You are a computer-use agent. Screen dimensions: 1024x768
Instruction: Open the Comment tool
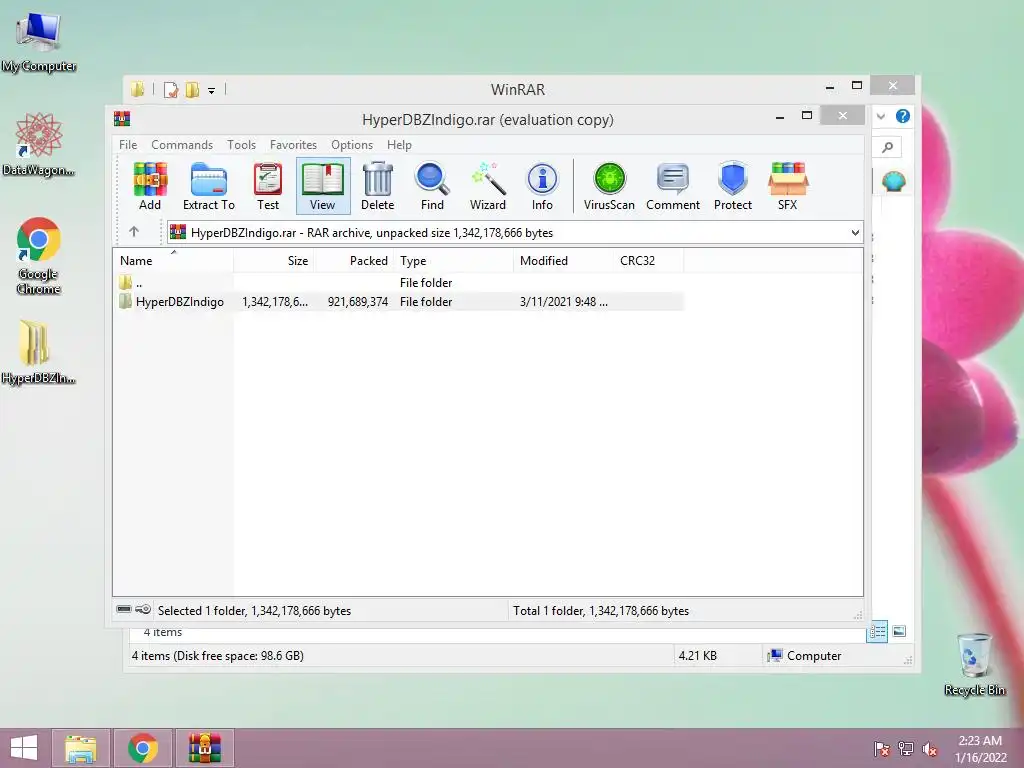coord(673,186)
